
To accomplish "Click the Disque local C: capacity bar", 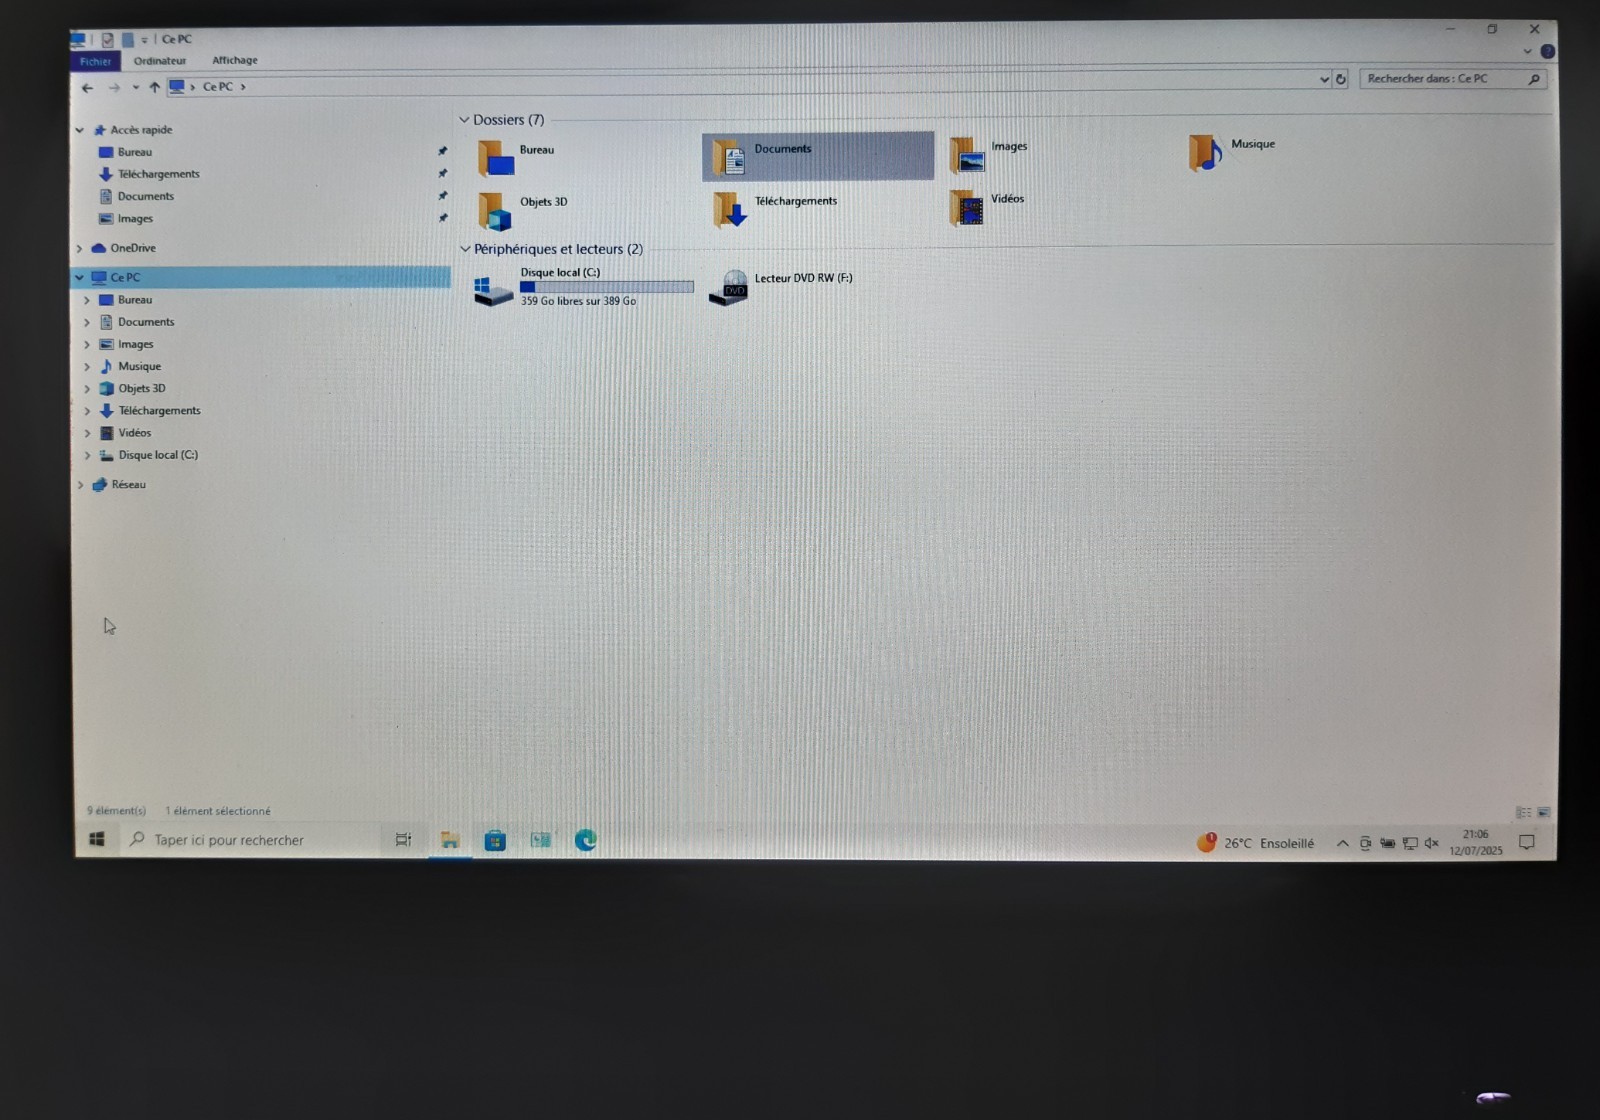I will [x=607, y=287].
